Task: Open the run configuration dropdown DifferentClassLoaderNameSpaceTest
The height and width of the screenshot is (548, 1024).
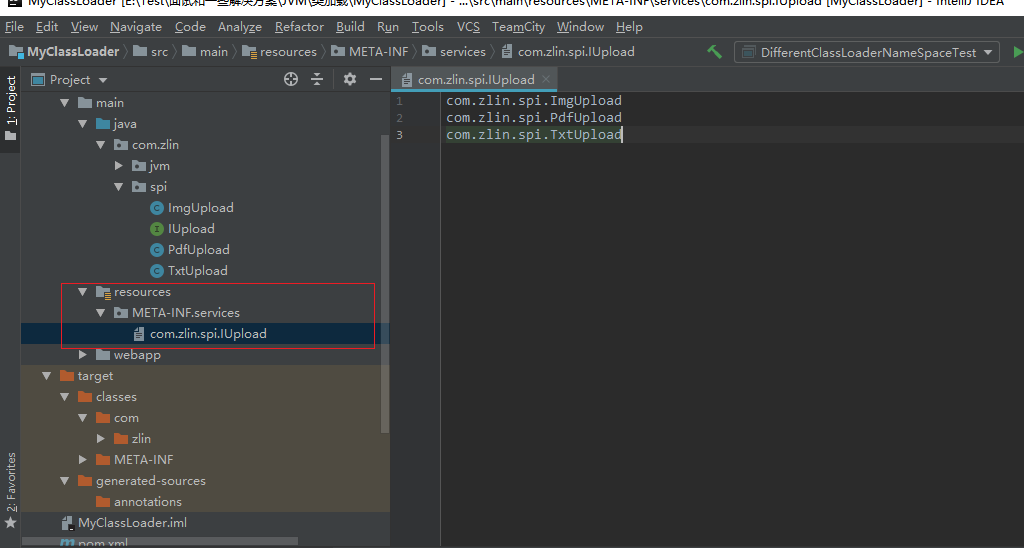Action: pyautogui.click(x=867, y=52)
